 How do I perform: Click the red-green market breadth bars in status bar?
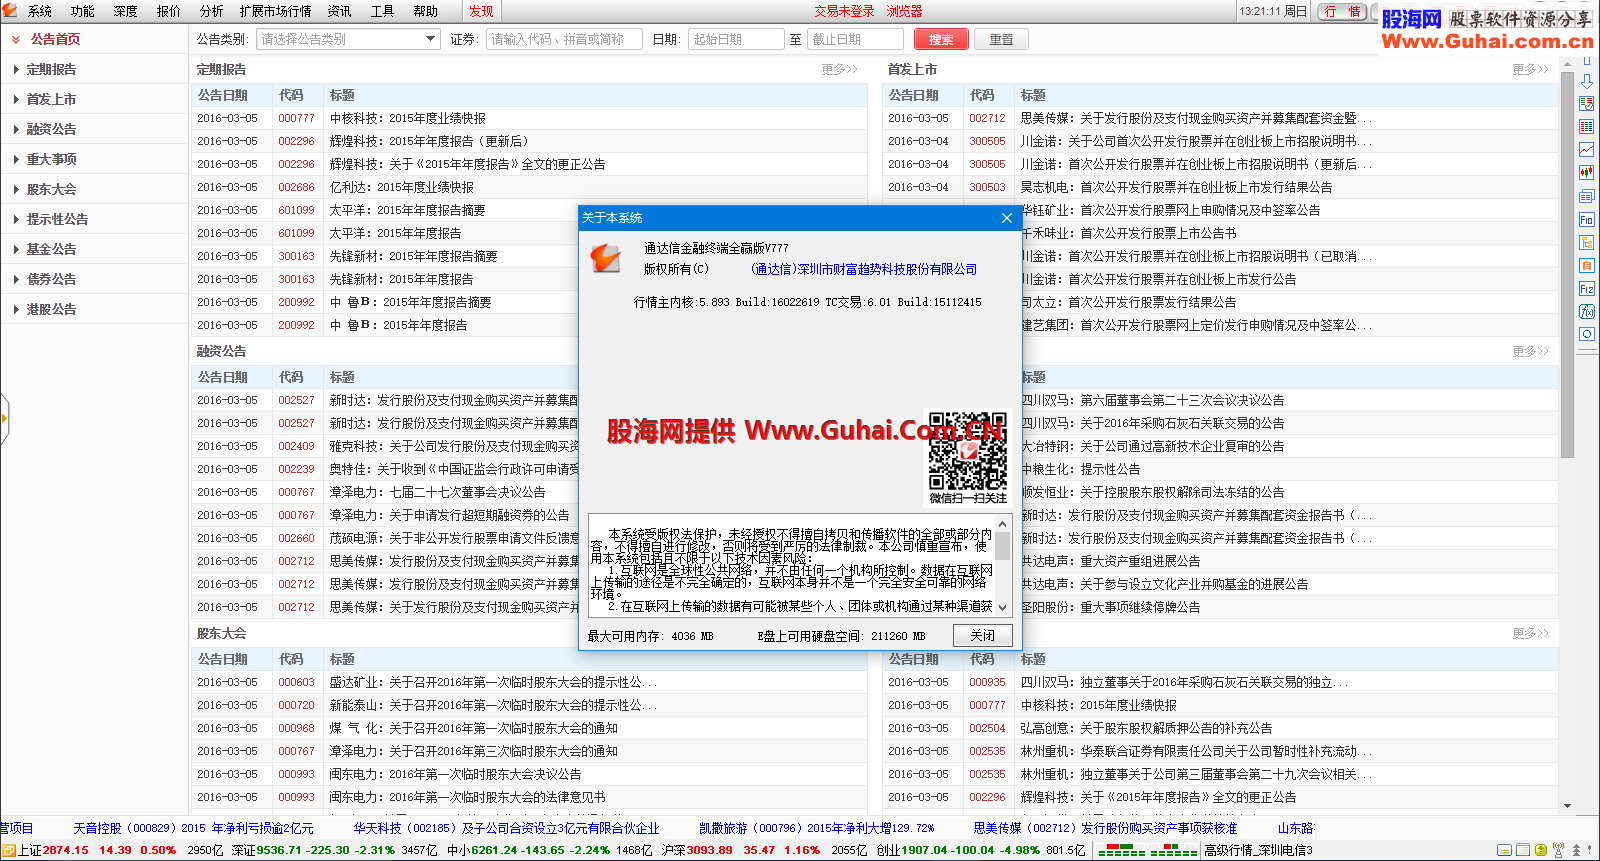pyautogui.click(x=1147, y=851)
